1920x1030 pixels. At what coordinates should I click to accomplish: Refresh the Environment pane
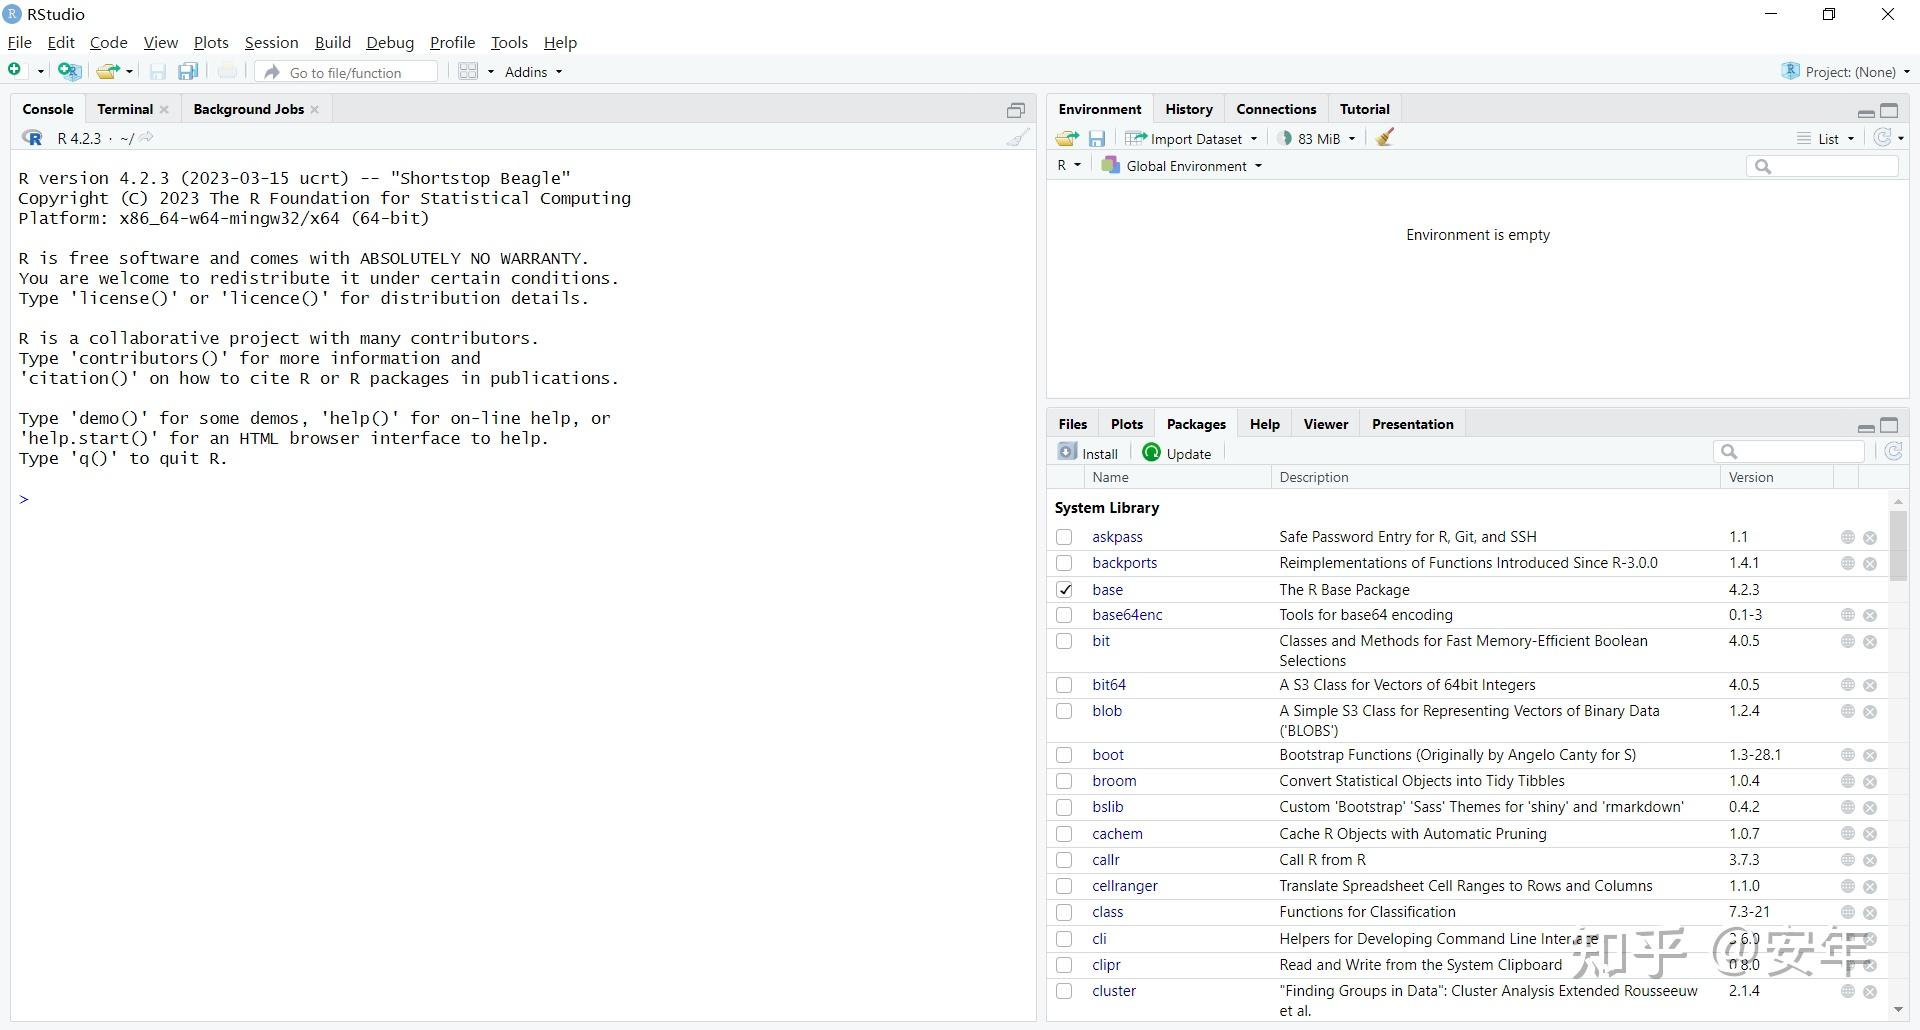1883,138
